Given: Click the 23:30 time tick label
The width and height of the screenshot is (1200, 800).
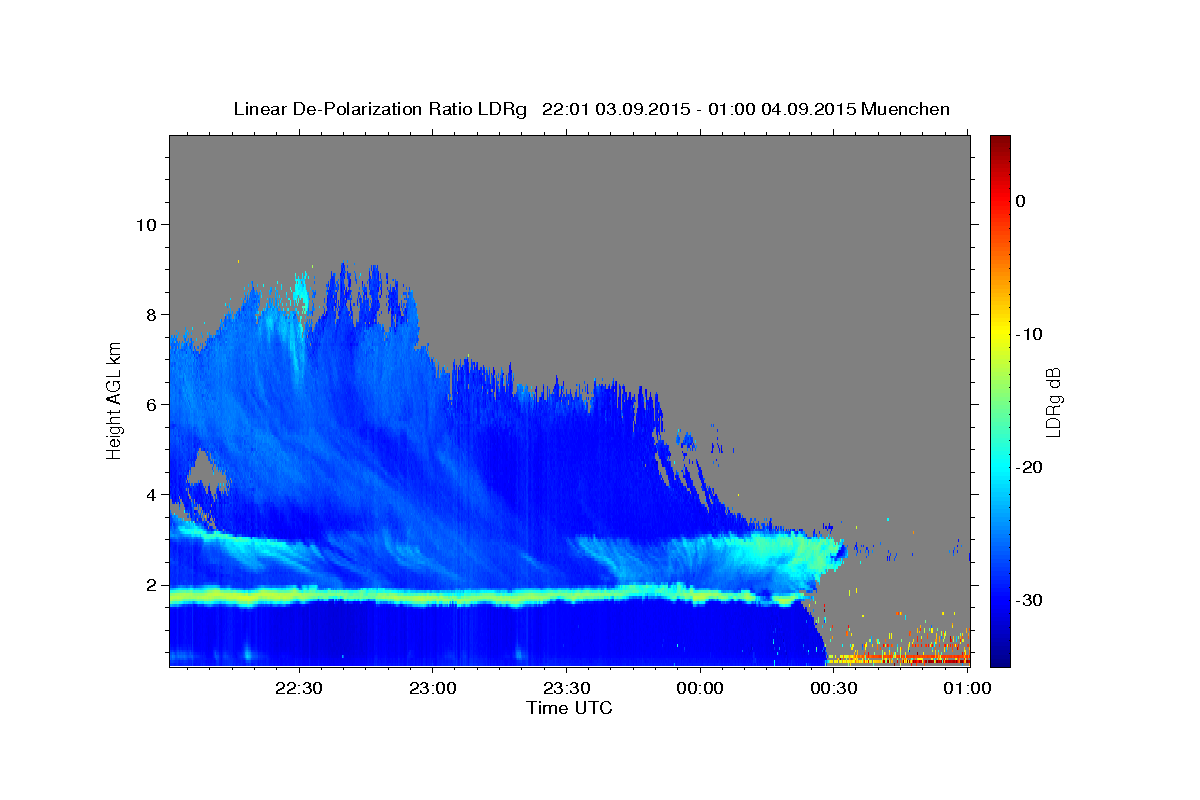Looking at the screenshot, I should [x=566, y=688].
